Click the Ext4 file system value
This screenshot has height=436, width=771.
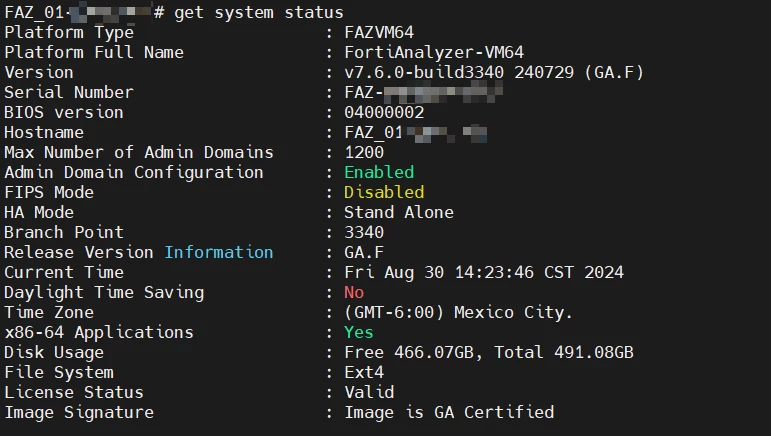(x=364, y=373)
